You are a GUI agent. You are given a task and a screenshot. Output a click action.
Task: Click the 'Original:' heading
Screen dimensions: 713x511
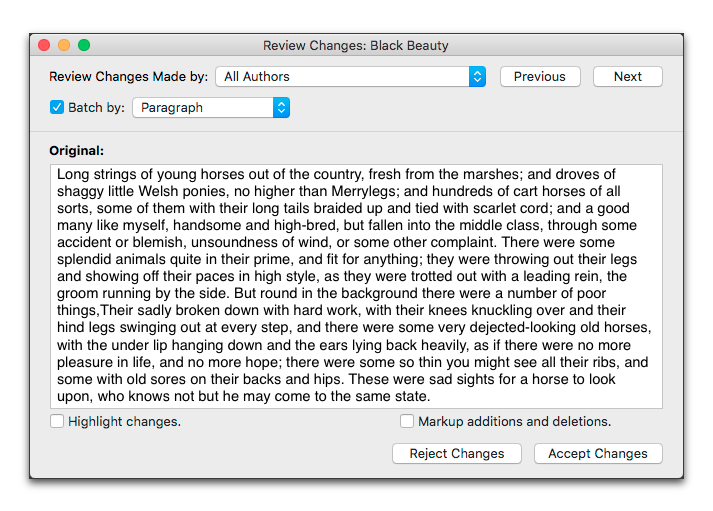point(76,150)
